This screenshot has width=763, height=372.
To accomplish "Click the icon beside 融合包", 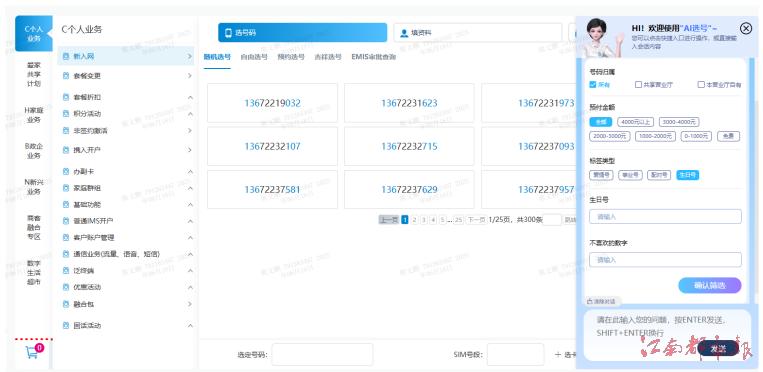I will point(66,304).
